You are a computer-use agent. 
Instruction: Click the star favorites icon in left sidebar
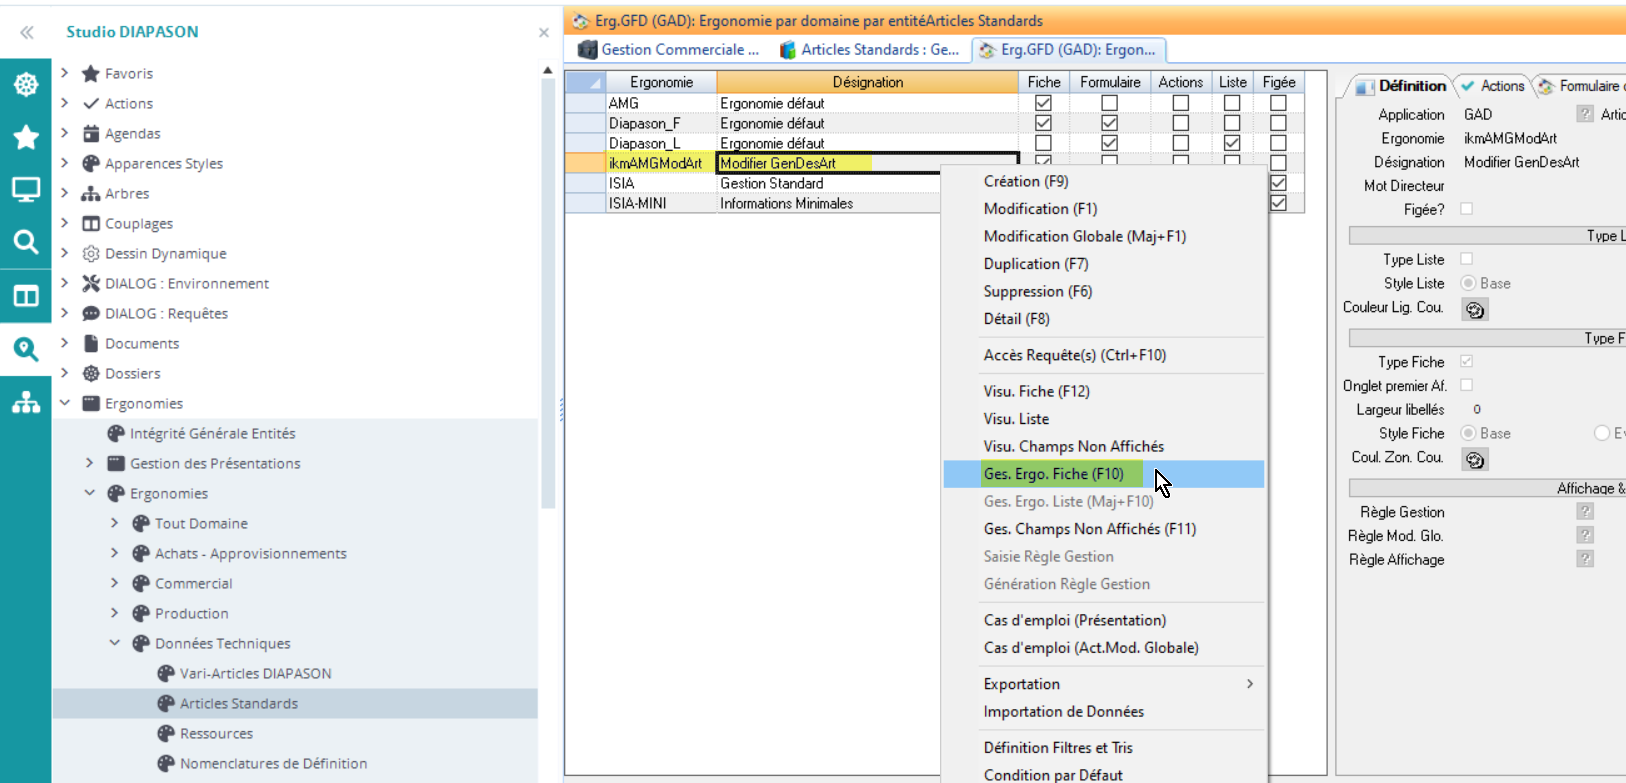[x=26, y=137]
